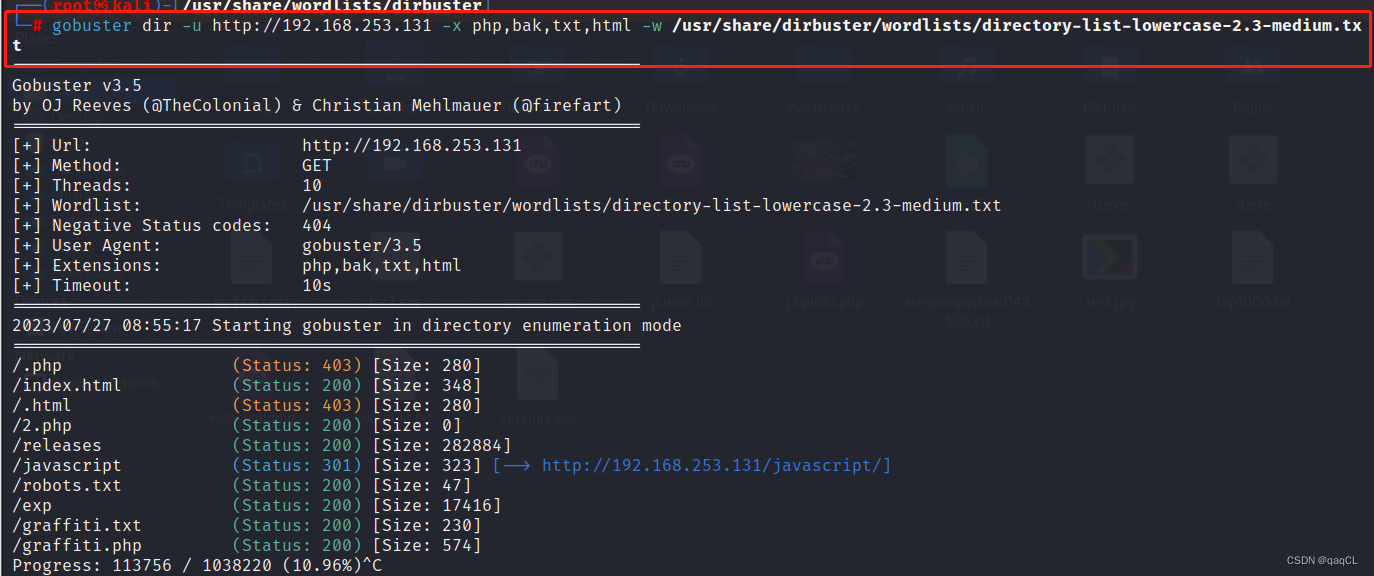The width and height of the screenshot is (1374, 576).
Task: Select the top1000.txt desktop file icon
Action: click(x=1252, y=270)
